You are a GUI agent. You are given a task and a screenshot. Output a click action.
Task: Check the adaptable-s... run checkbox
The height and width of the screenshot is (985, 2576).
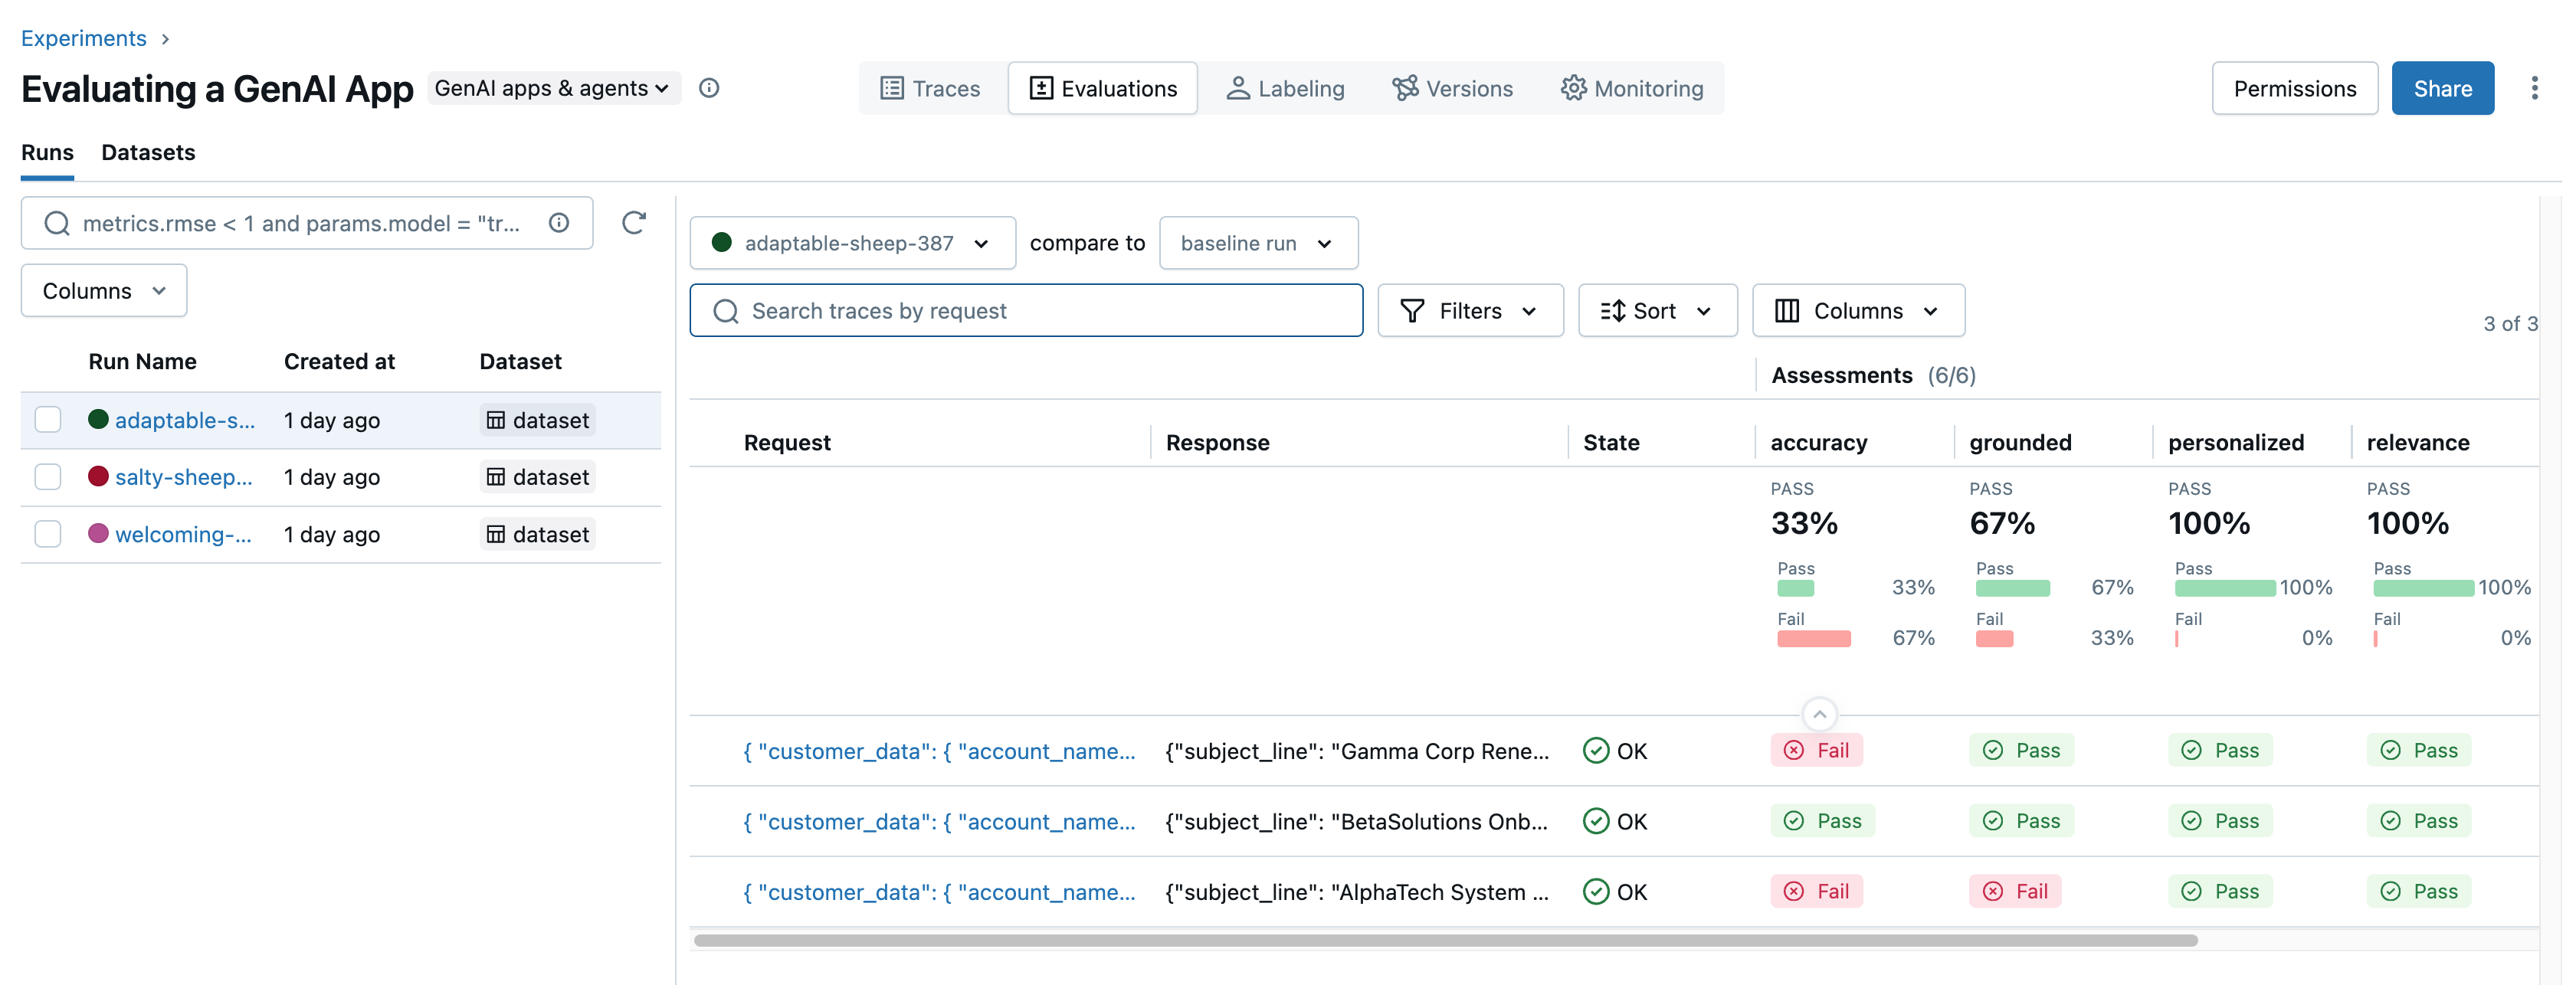pyautogui.click(x=48, y=420)
